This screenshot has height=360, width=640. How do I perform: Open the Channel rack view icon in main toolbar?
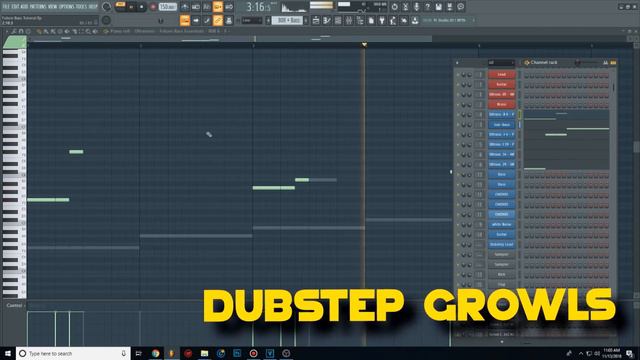tap(338, 20)
